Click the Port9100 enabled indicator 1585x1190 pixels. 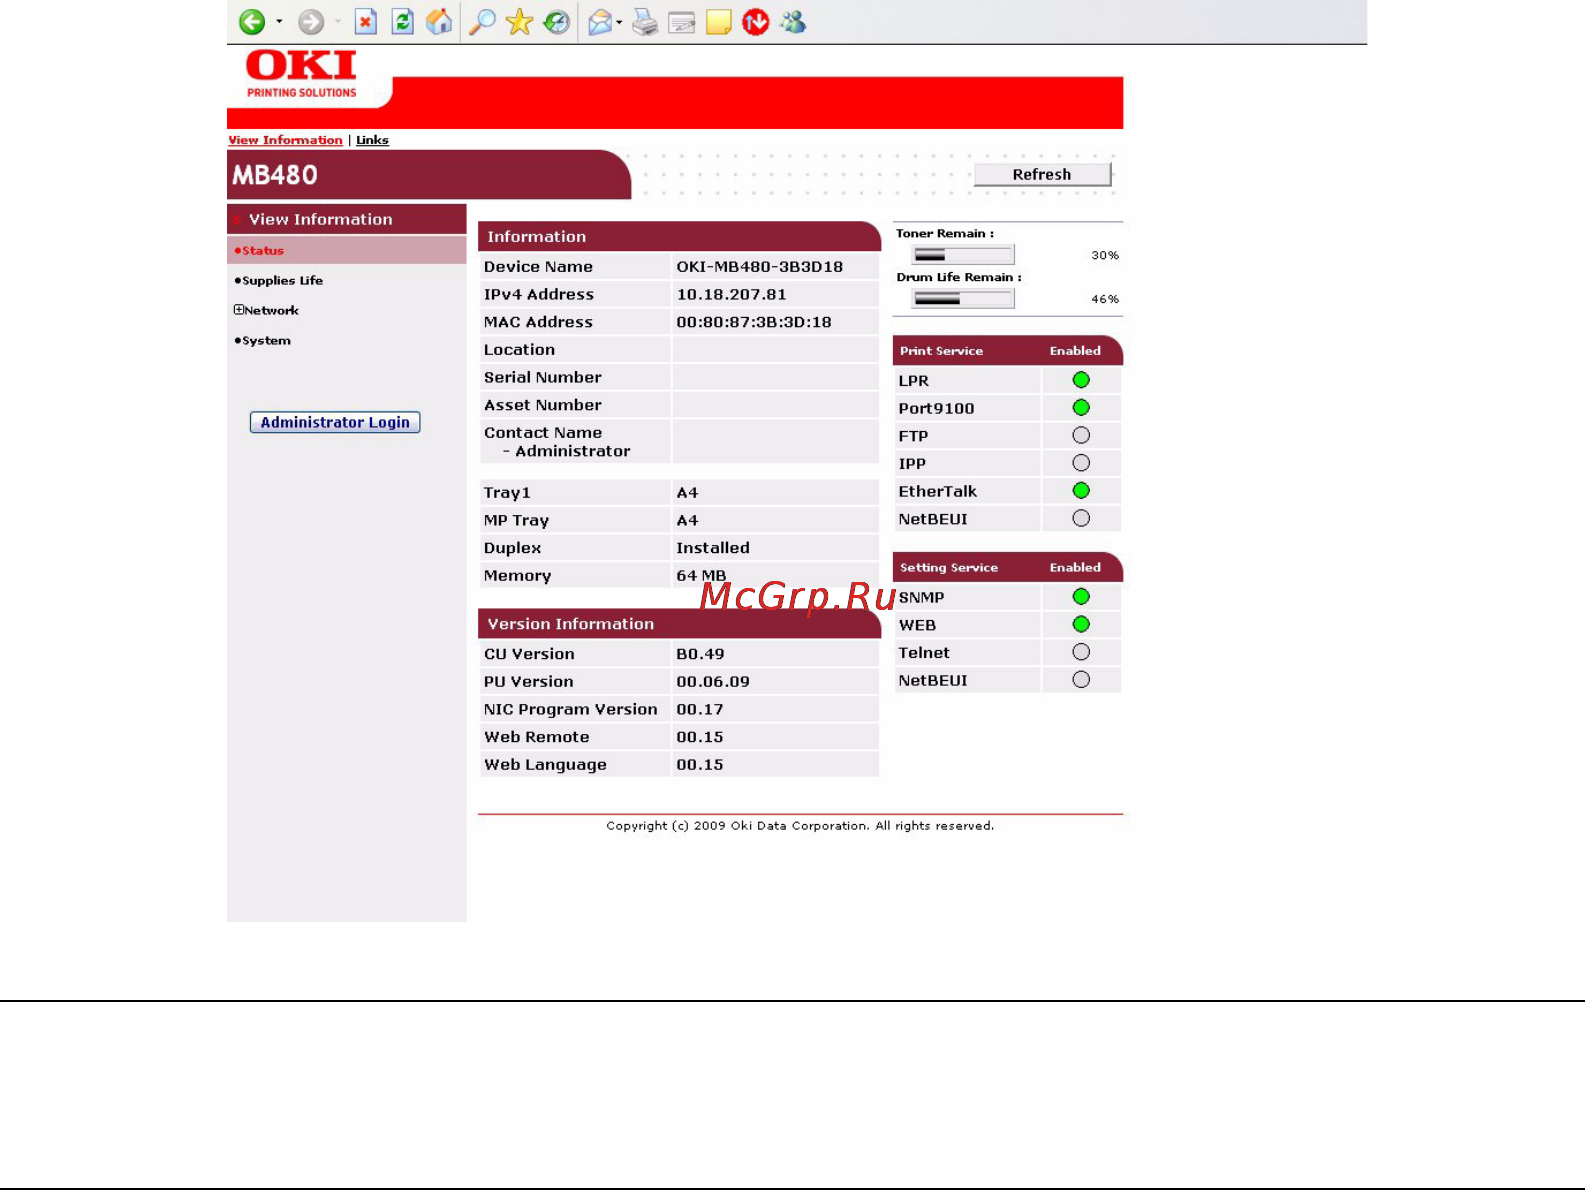[x=1081, y=408]
